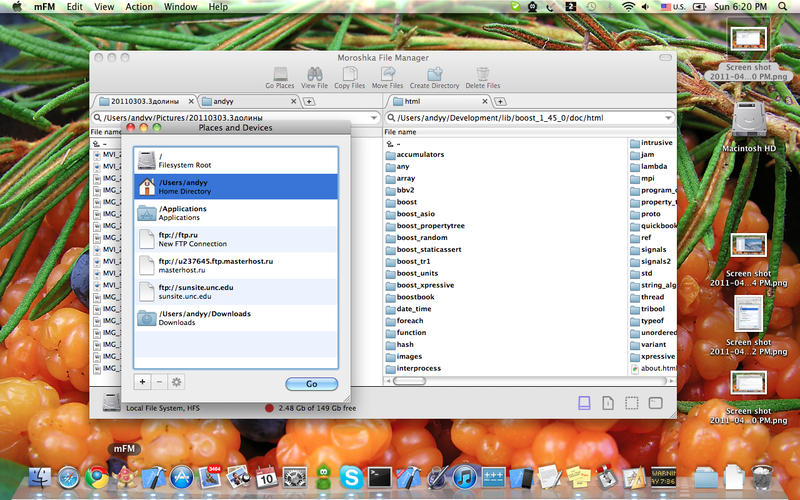This screenshot has width=800, height=500.
Task: Toggle the dashed selection mode icon
Action: coord(632,403)
